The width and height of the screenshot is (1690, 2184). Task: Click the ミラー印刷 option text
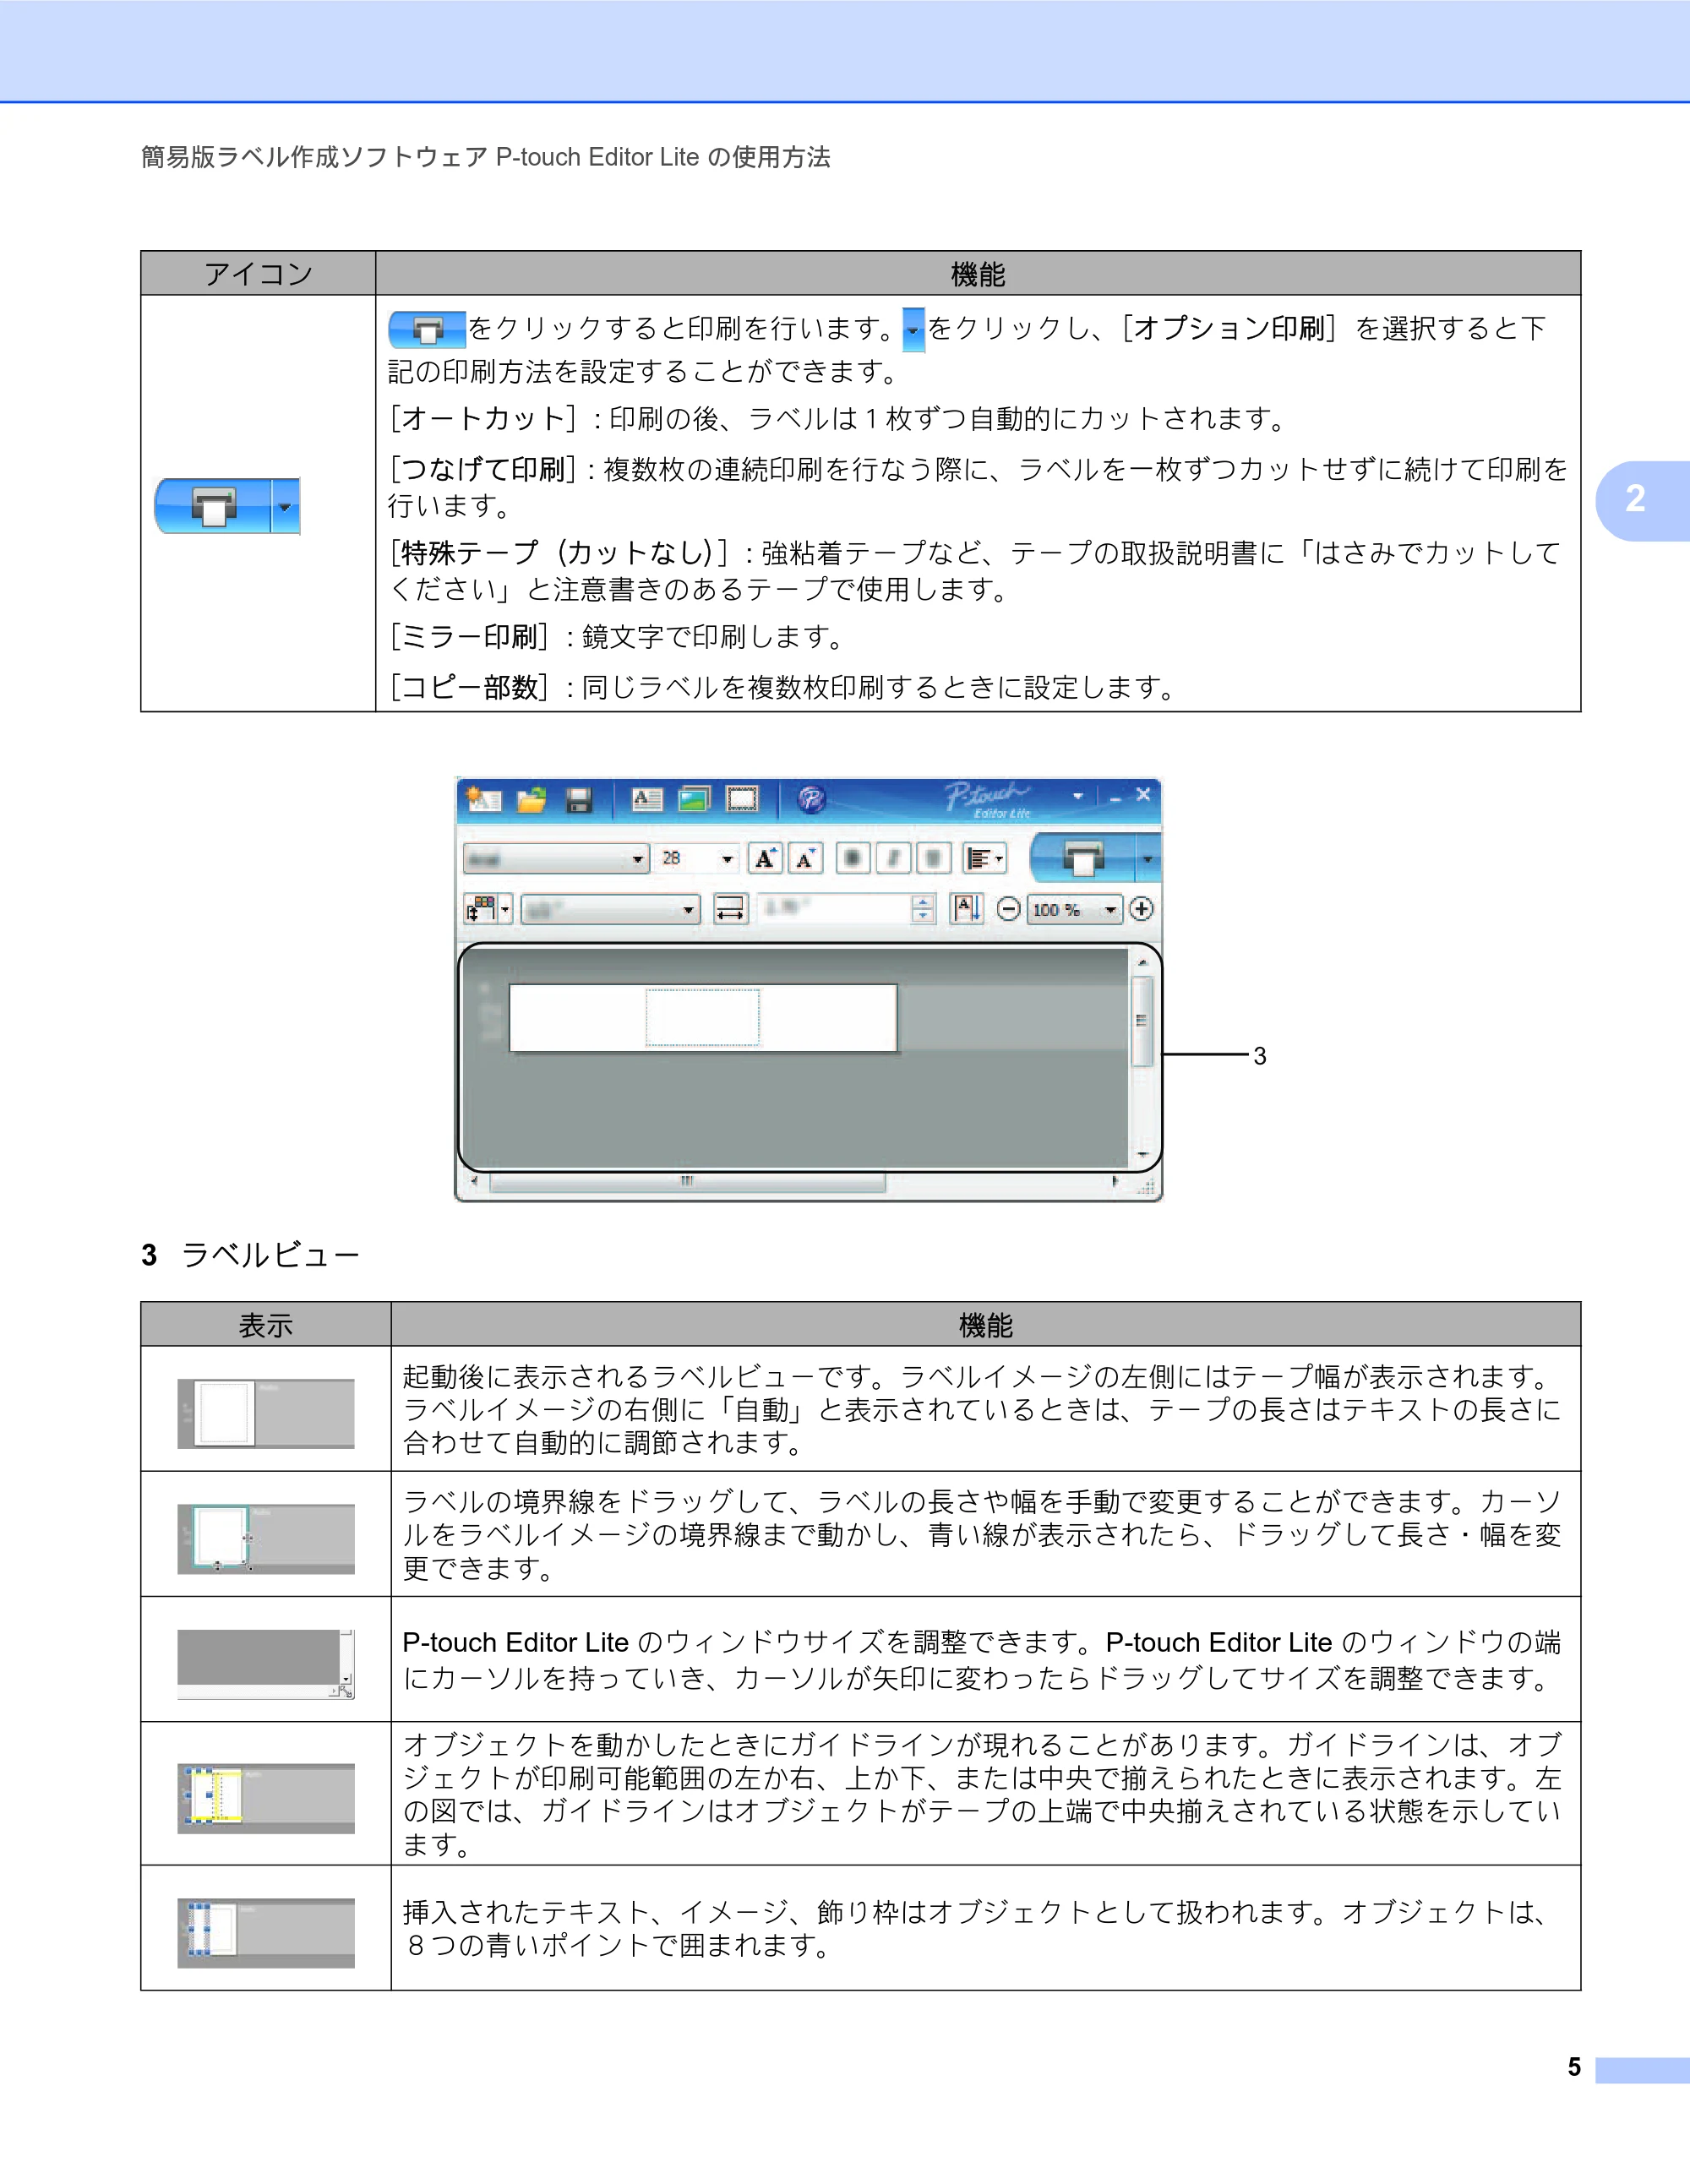point(469,637)
